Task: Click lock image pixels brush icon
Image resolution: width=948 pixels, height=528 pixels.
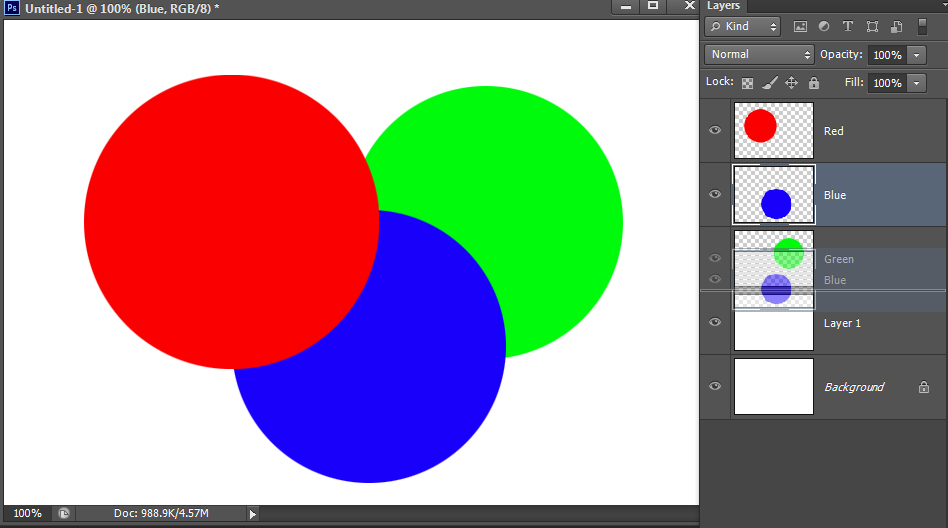Action: [x=769, y=83]
